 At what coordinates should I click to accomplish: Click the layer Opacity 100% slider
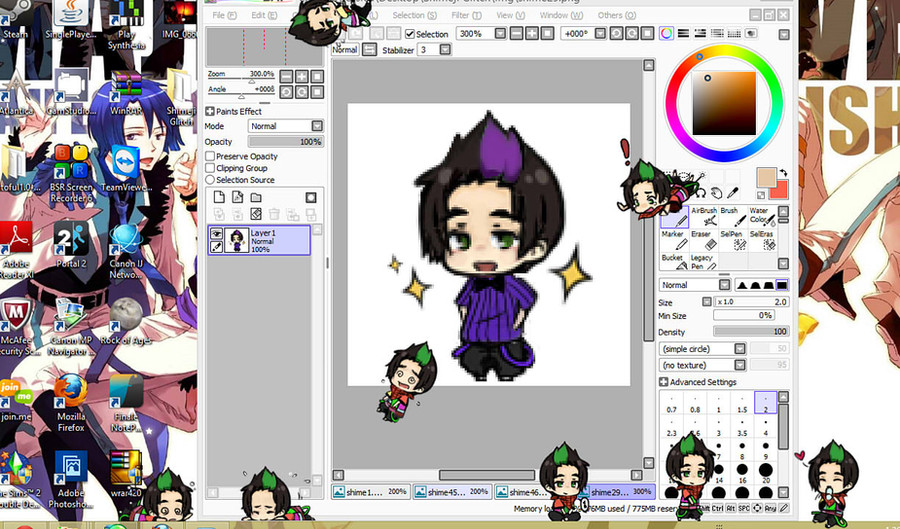[285, 142]
